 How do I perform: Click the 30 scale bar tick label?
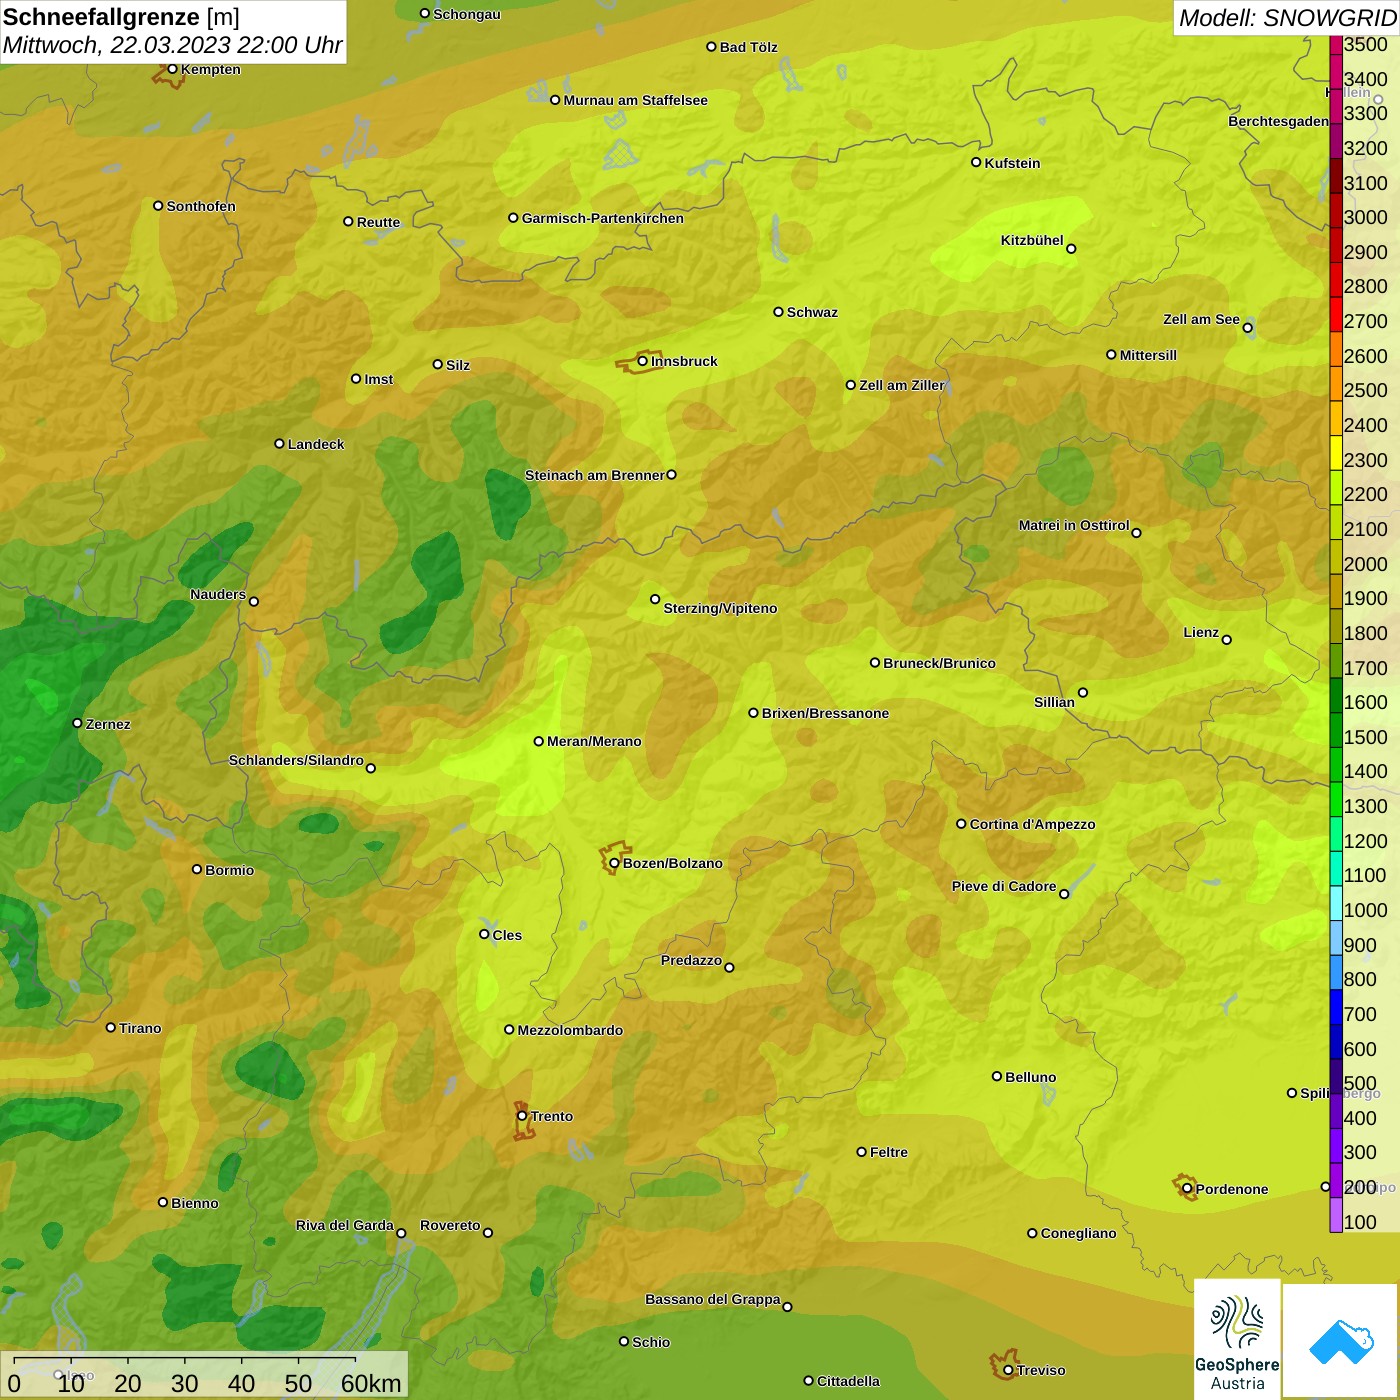click(185, 1383)
